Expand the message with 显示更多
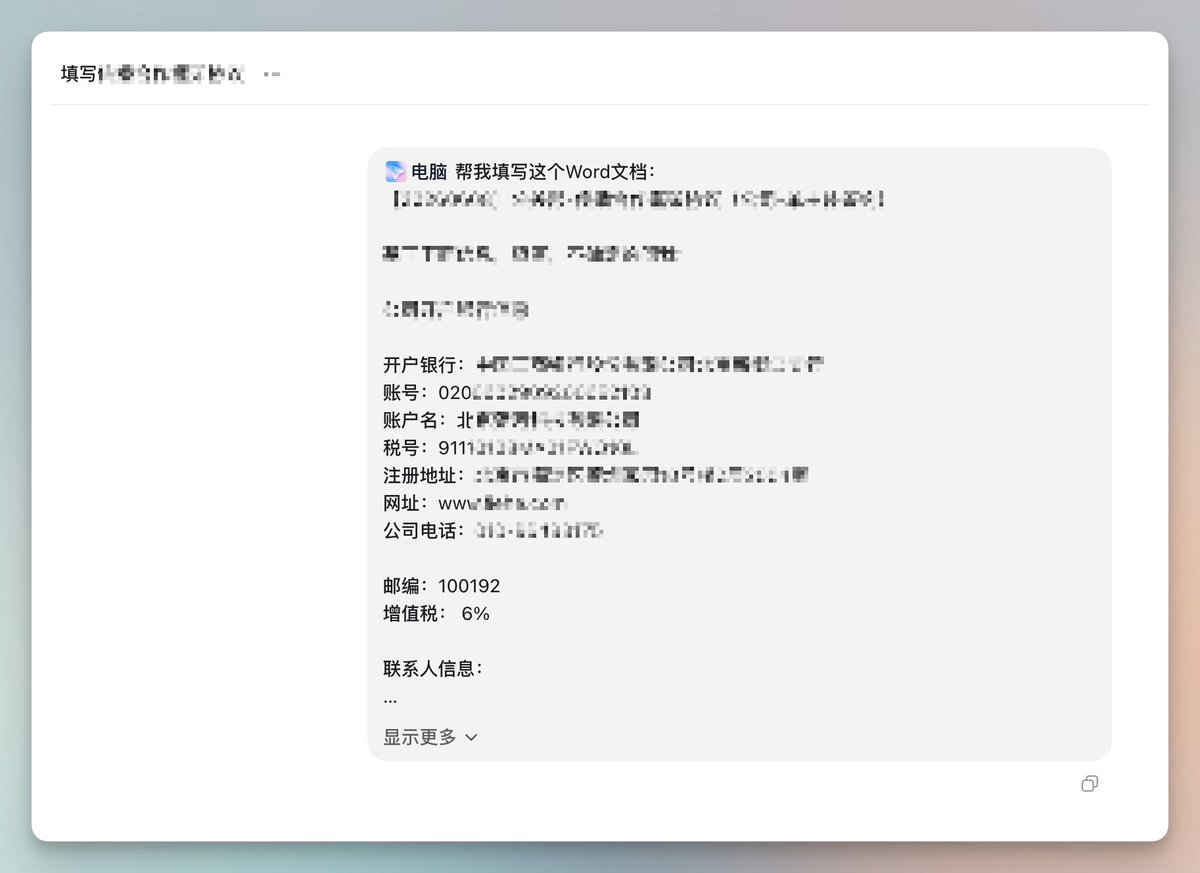 point(430,737)
